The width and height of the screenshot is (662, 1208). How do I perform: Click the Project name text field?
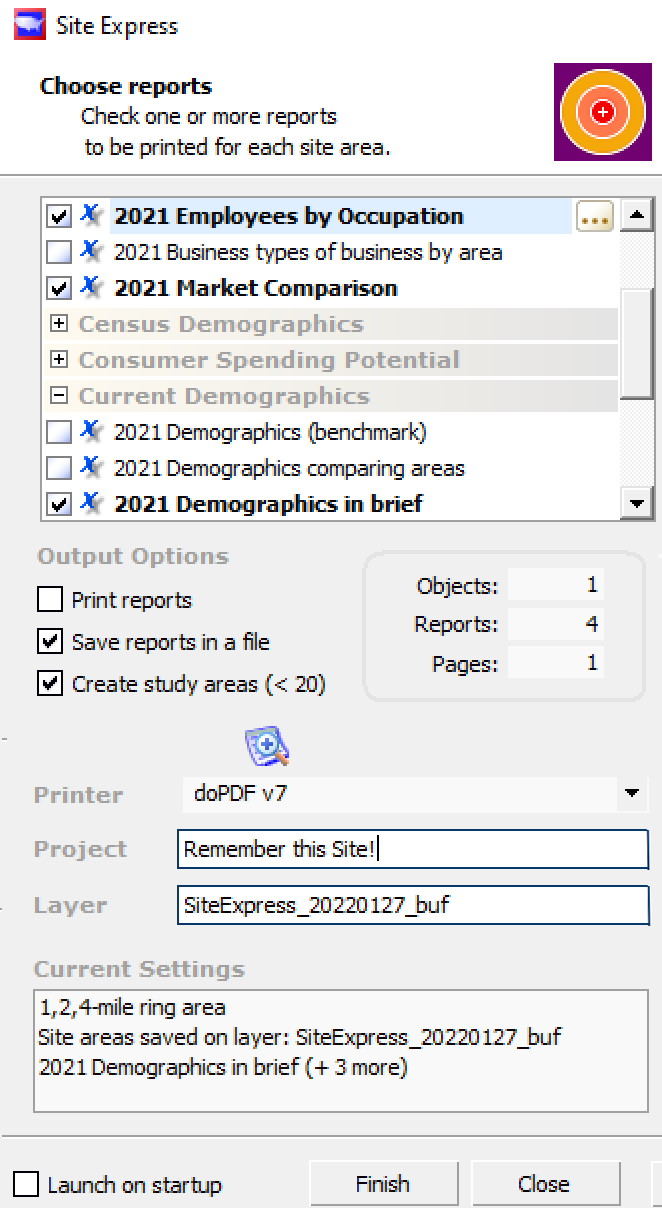click(x=412, y=850)
